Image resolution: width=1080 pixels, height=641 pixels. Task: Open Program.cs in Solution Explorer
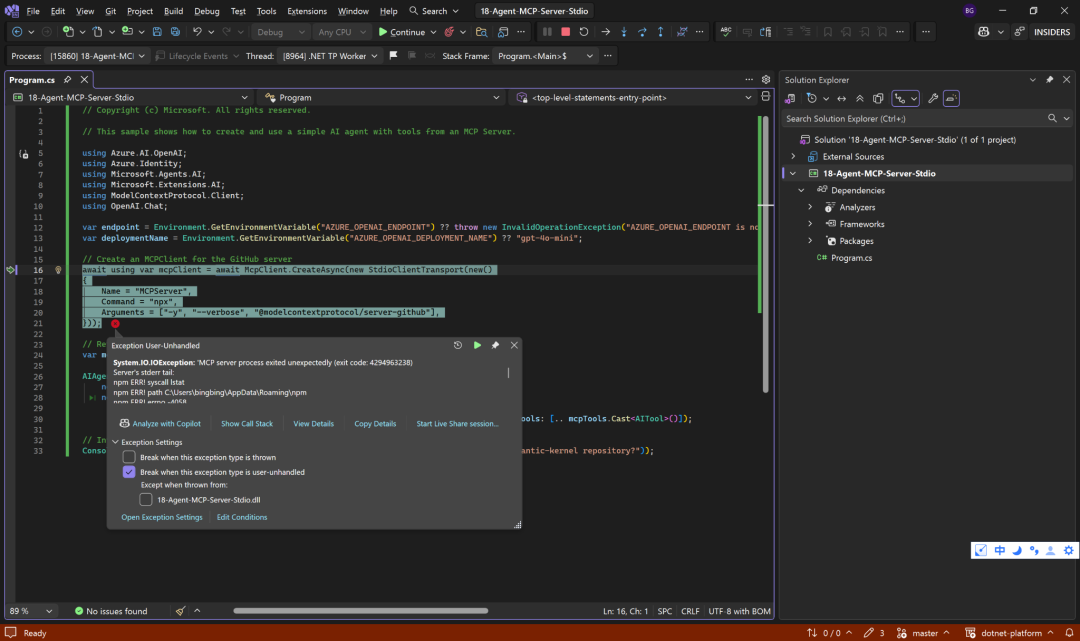coord(851,258)
